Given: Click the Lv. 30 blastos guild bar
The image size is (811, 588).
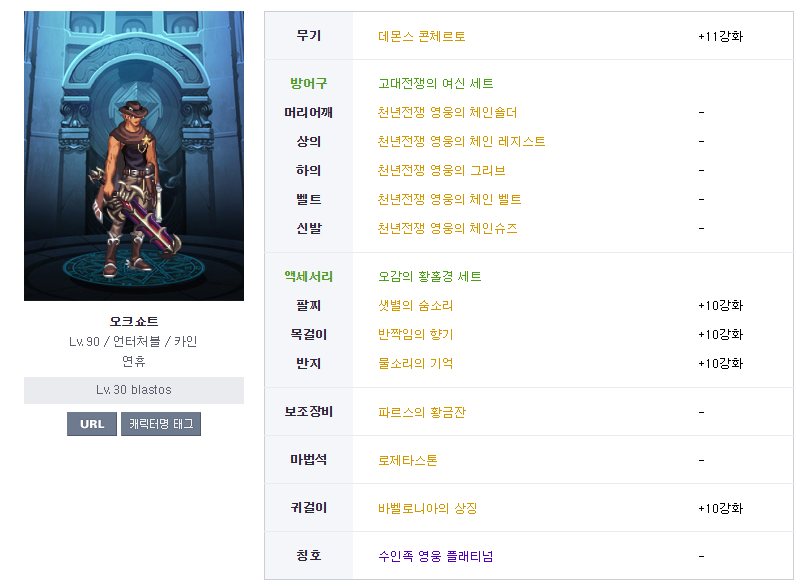Looking at the screenshot, I should coord(134,390).
